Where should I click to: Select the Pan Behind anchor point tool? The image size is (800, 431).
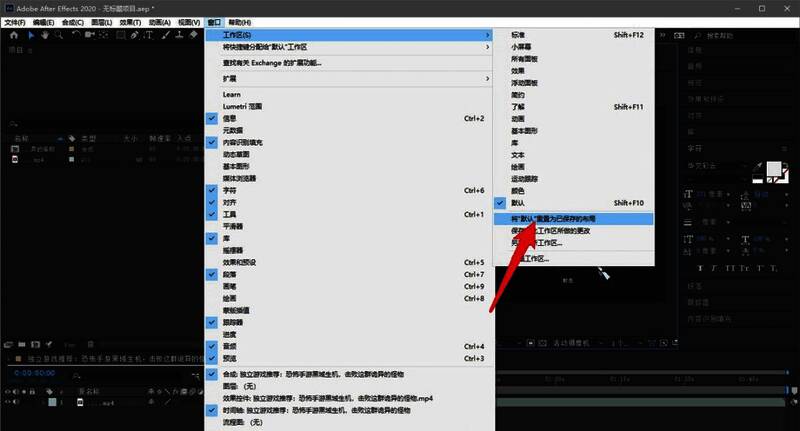coord(104,35)
